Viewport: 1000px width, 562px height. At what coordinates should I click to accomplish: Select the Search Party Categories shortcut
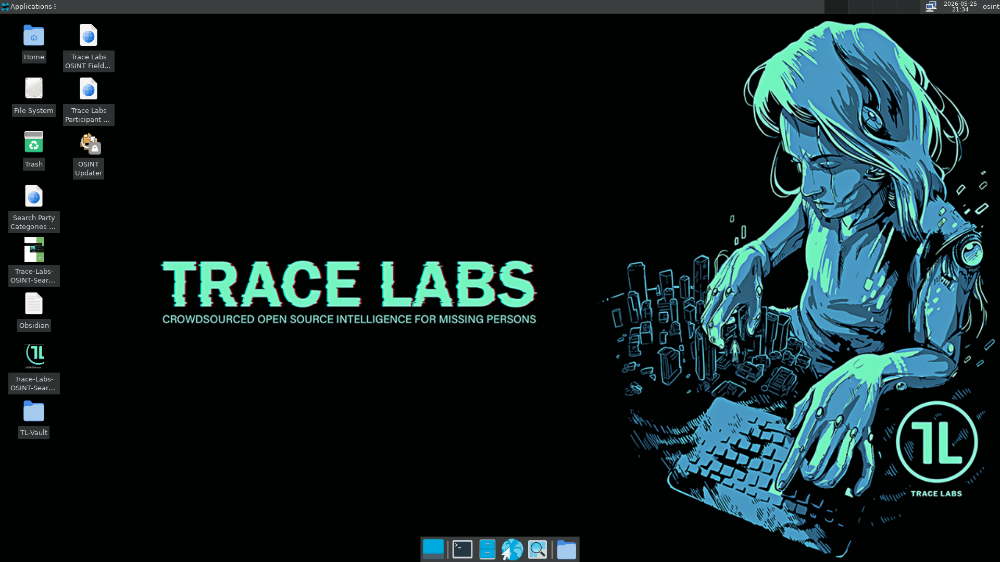point(34,196)
